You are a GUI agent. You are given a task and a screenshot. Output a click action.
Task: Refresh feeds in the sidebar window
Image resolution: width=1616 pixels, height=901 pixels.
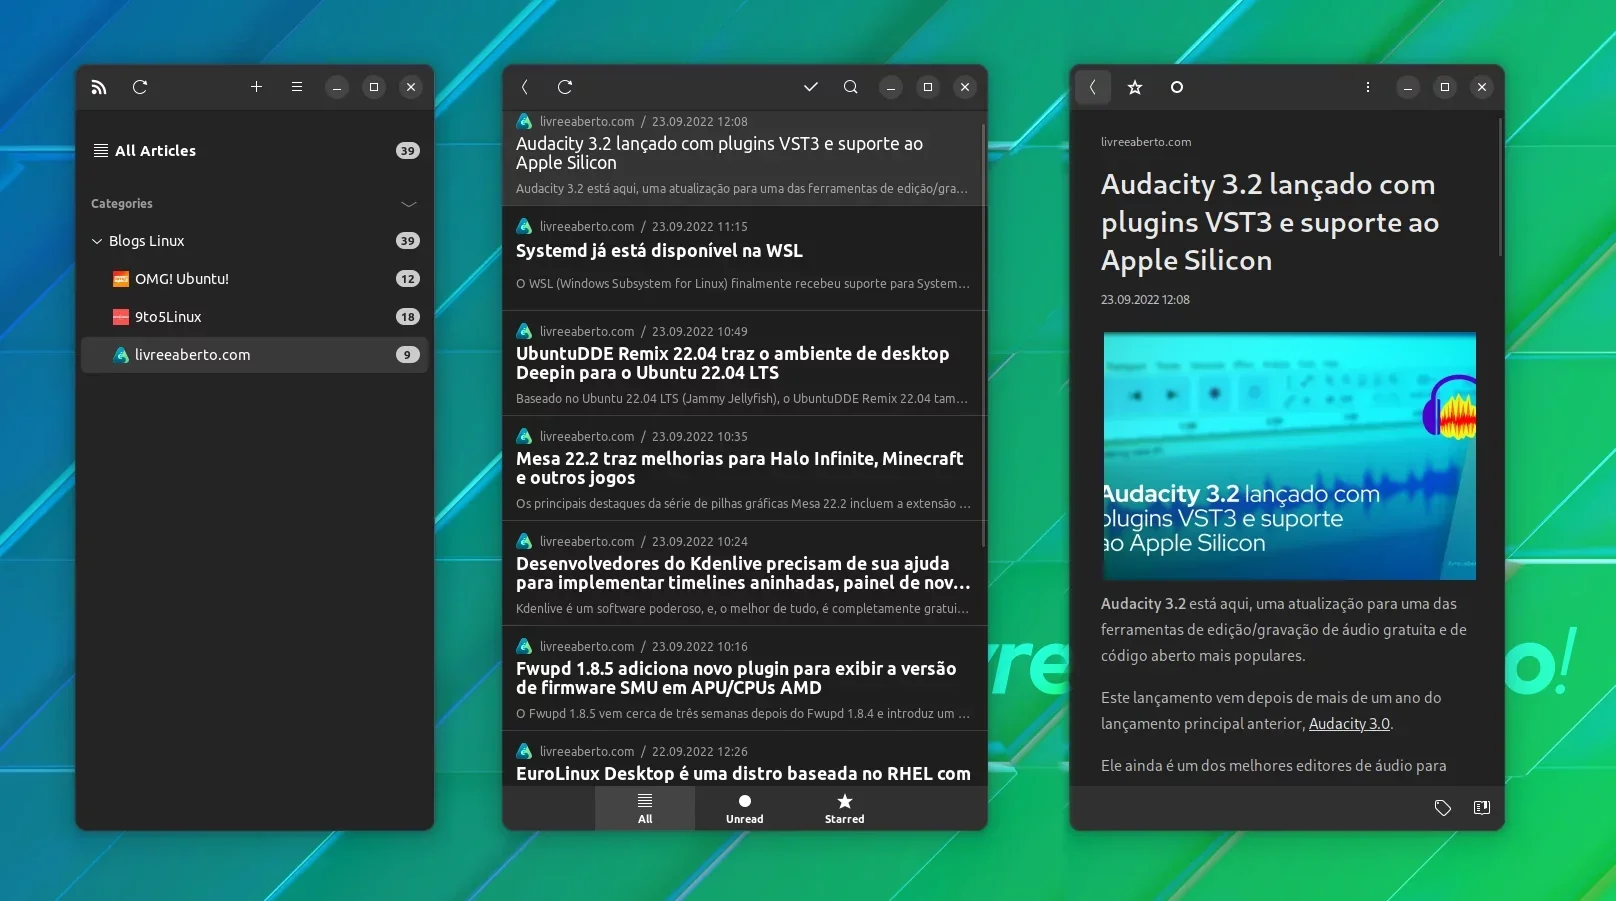140,87
